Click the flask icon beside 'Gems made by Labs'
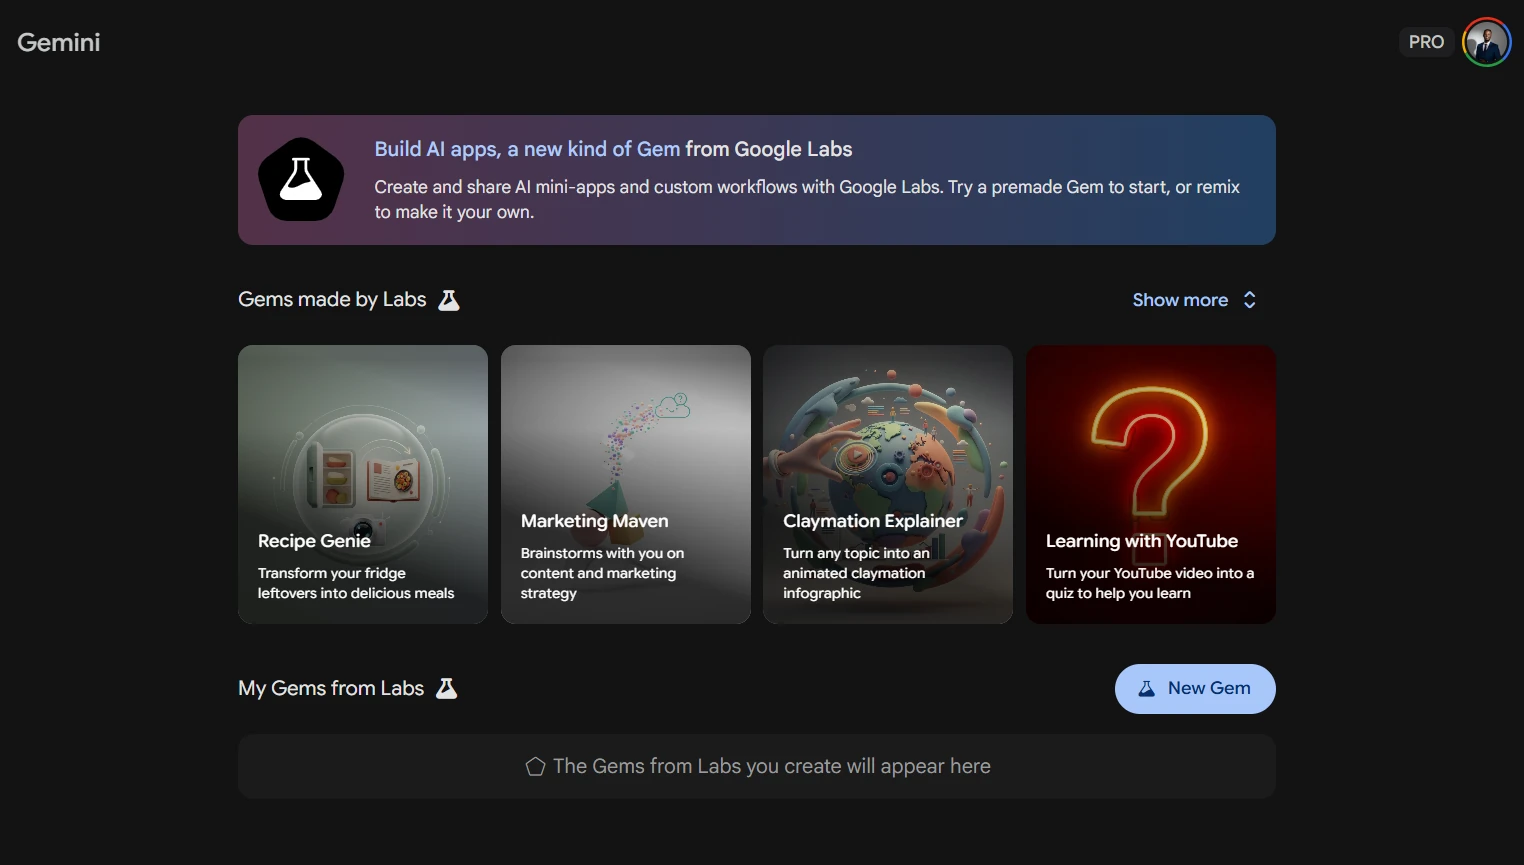Screen dimensions: 1524x865 pyautogui.click(x=449, y=300)
